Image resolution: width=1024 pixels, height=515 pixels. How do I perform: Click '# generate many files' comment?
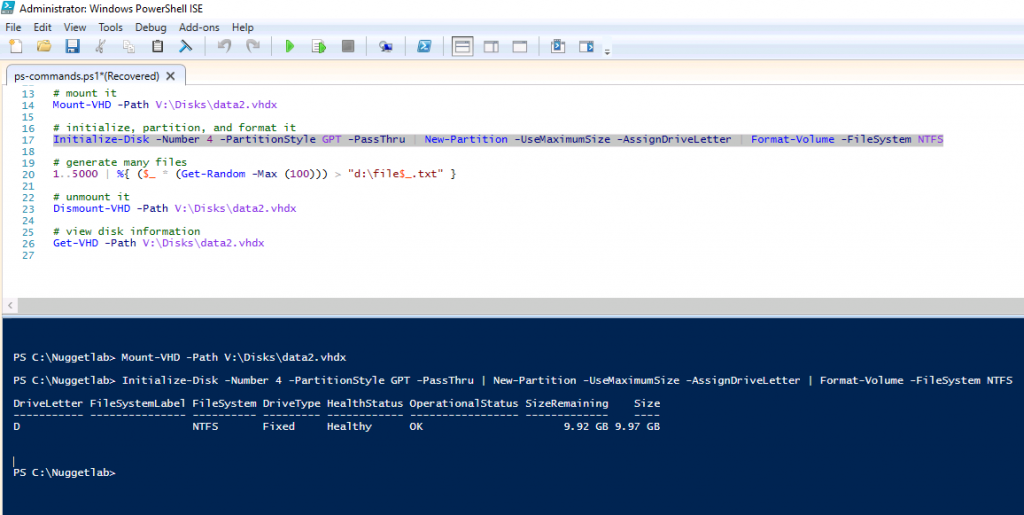click(120, 162)
